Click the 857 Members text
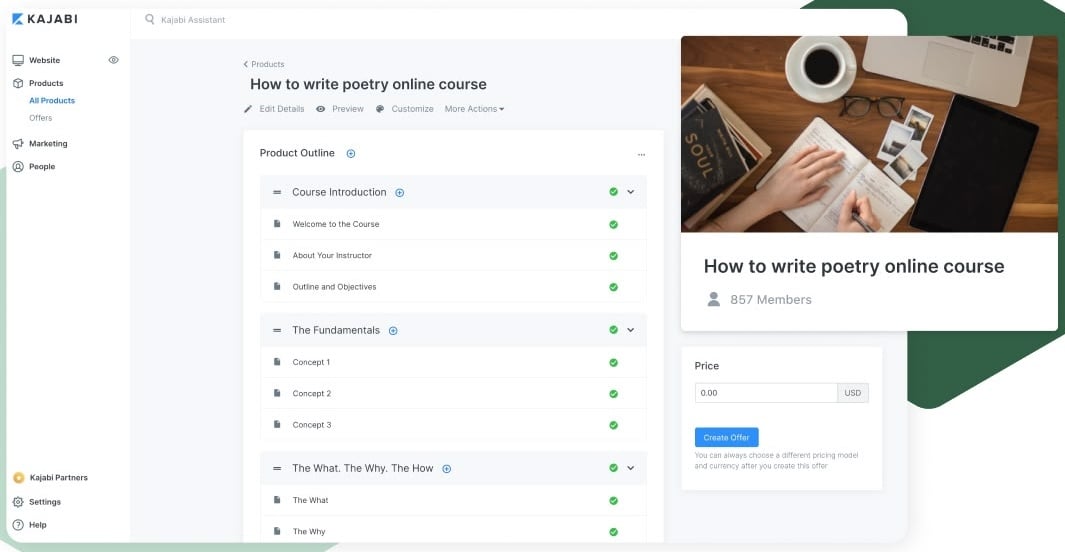Image resolution: width=1065 pixels, height=552 pixels. click(771, 299)
